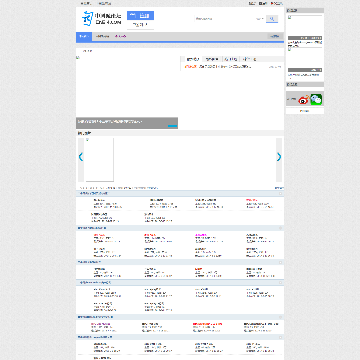Open the purple link in the navigation bar
The width and height of the screenshot is (360, 360).
121,36
